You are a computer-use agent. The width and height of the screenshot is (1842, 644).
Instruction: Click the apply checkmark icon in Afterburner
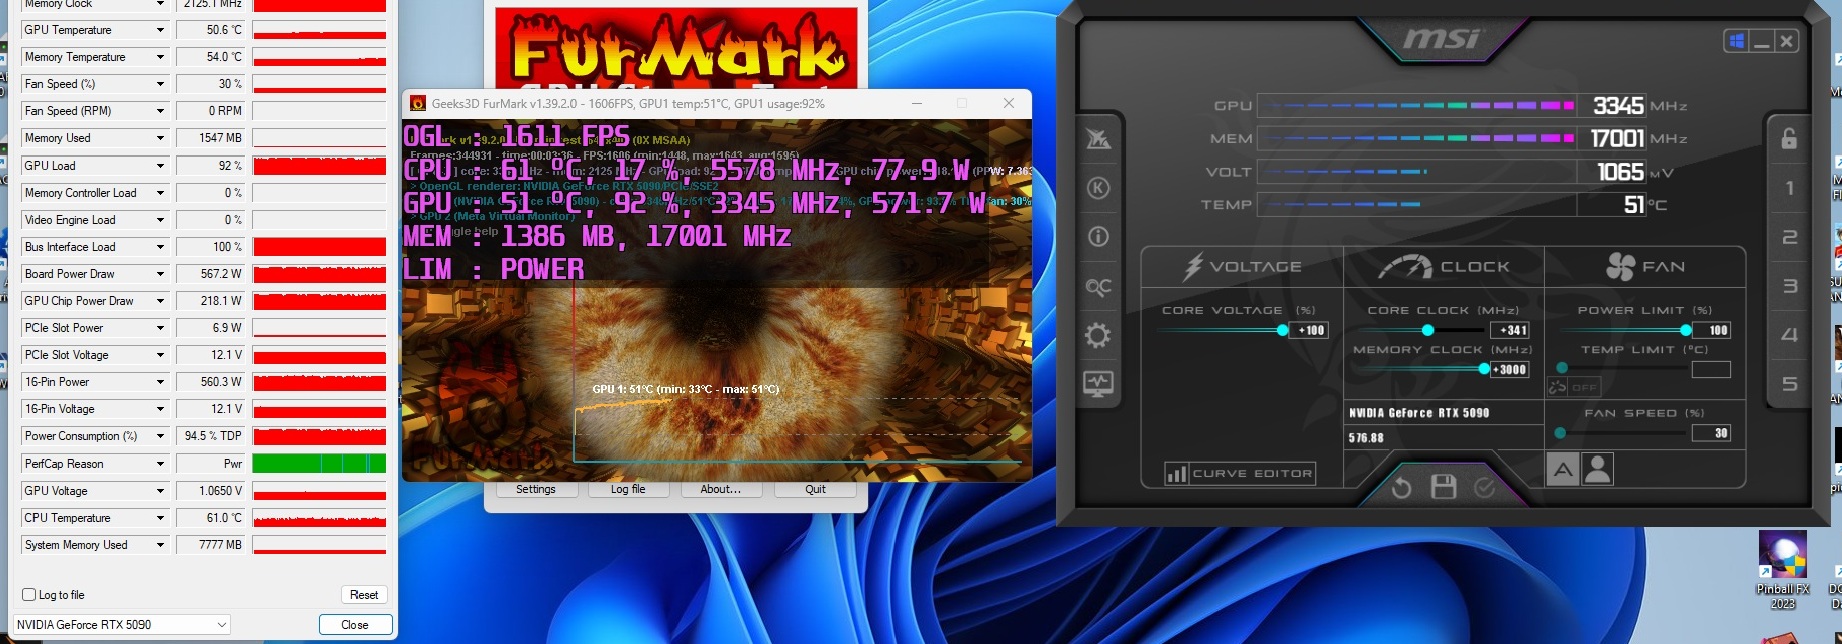coord(1485,487)
